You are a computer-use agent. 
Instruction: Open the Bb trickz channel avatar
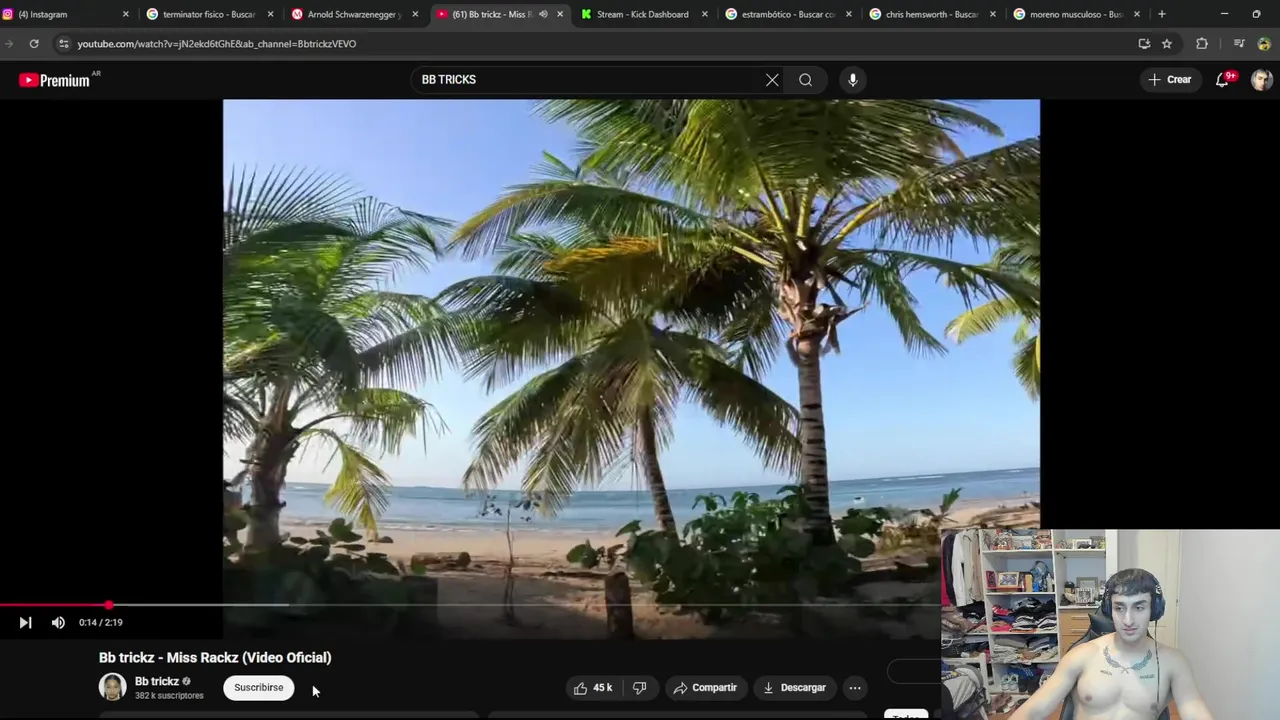point(112,687)
